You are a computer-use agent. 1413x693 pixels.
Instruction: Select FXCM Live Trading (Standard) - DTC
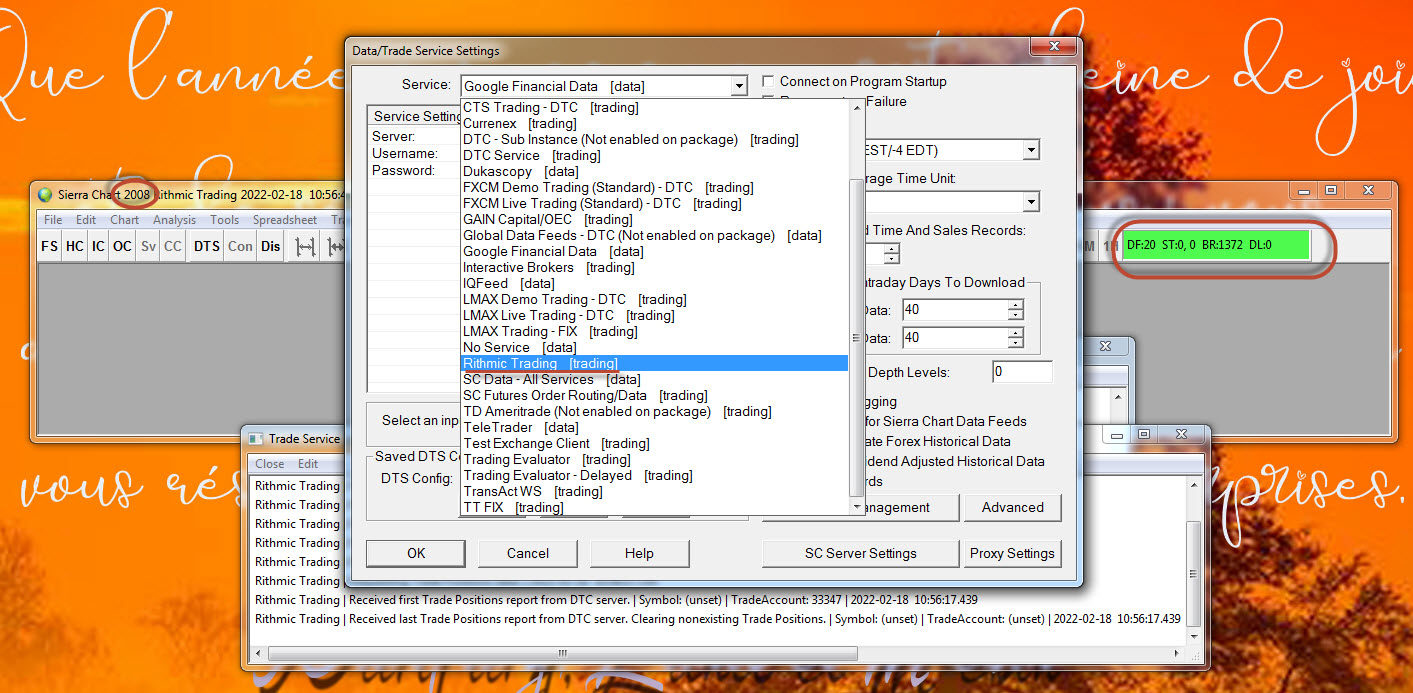point(654,203)
